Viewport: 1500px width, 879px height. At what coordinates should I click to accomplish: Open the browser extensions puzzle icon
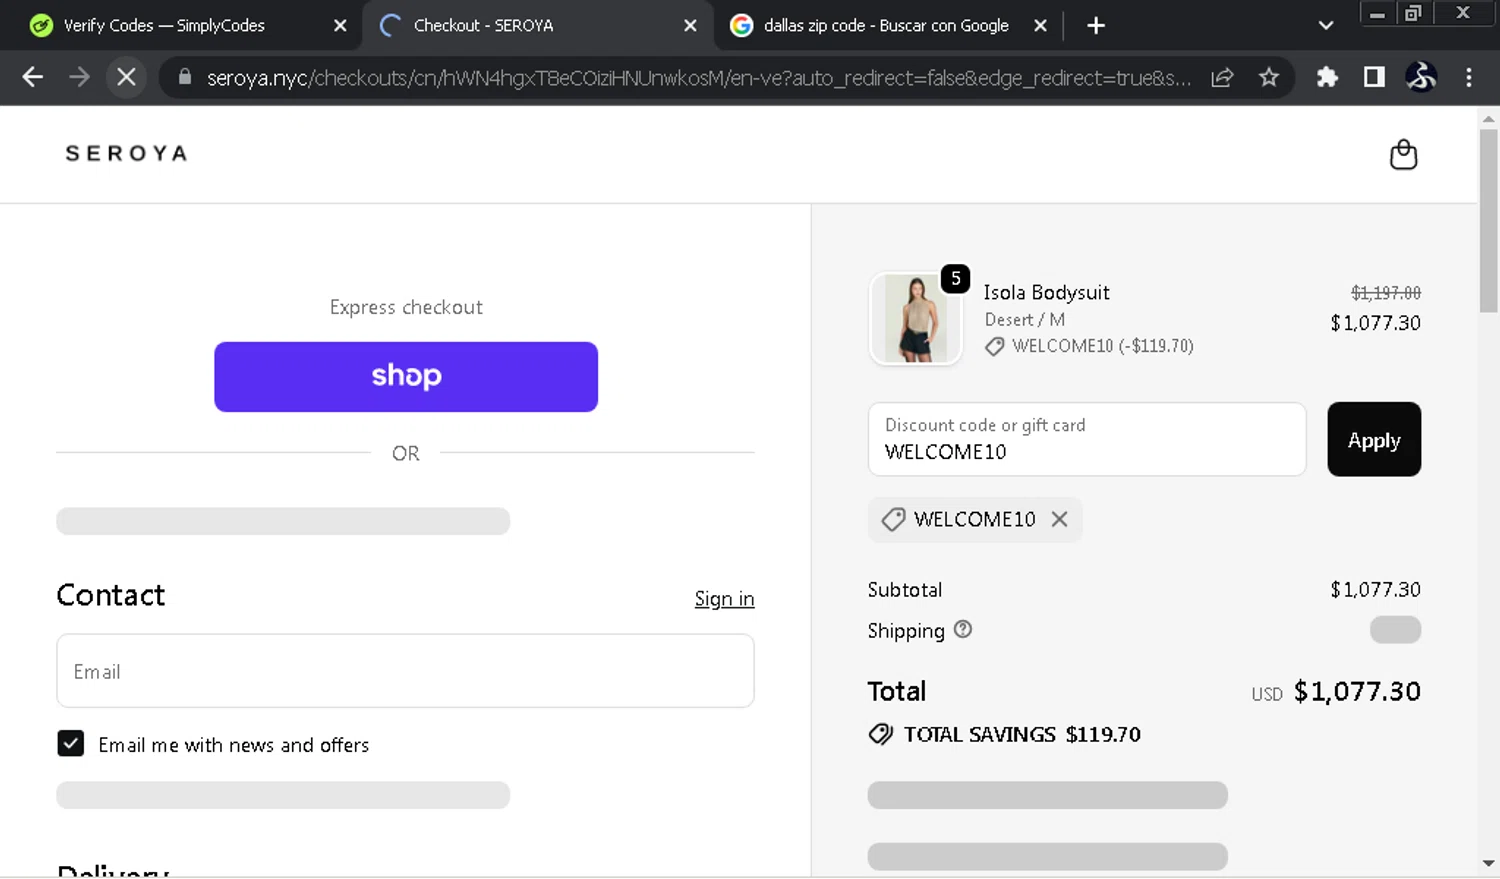(1327, 77)
